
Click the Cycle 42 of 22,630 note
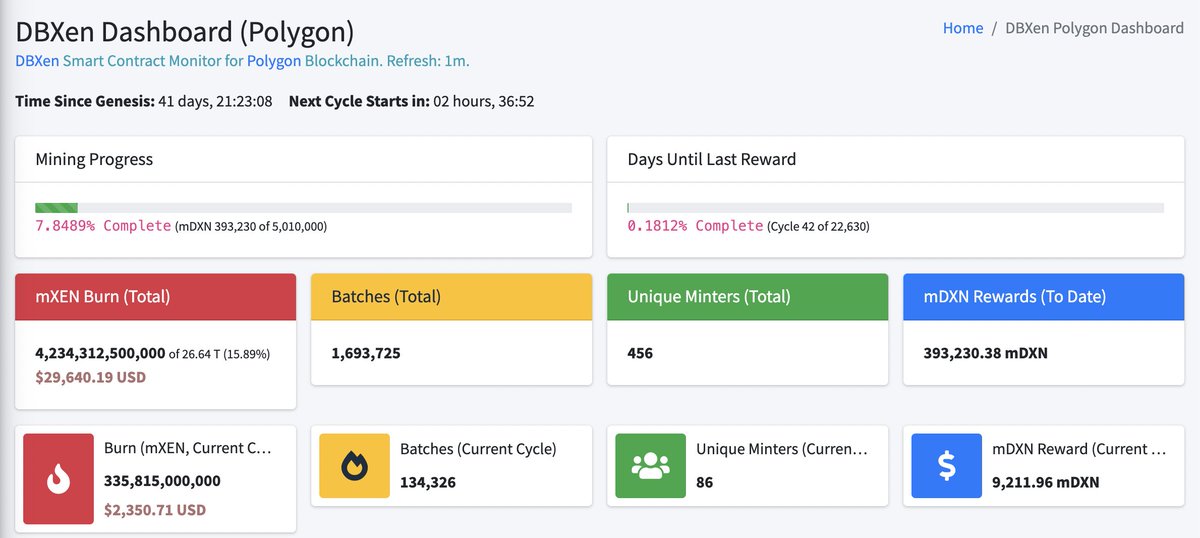pos(818,227)
